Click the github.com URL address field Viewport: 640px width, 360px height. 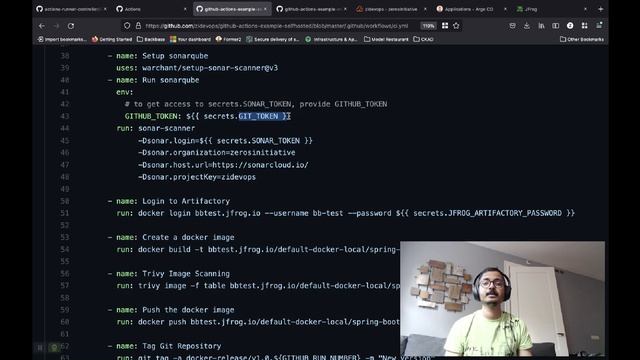click(x=277, y=26)
